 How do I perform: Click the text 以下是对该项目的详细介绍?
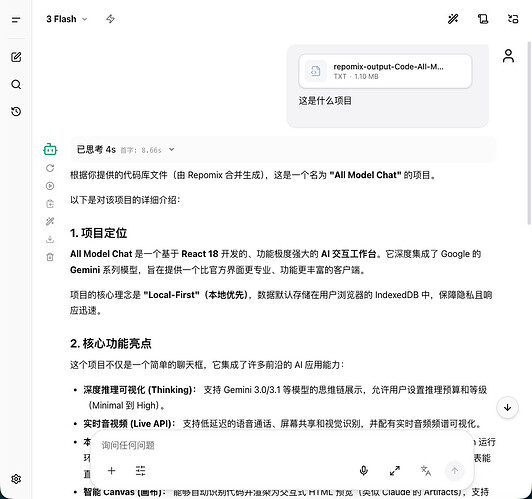click(125, 200)
